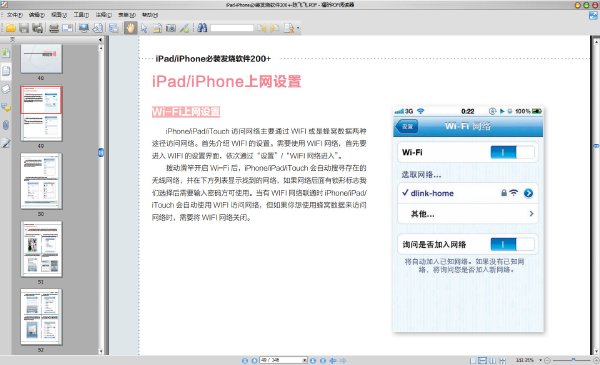Screen dimensions: 600x365
Task: Open the attachments paperclip sidebar icon
Action: (6, 125)
